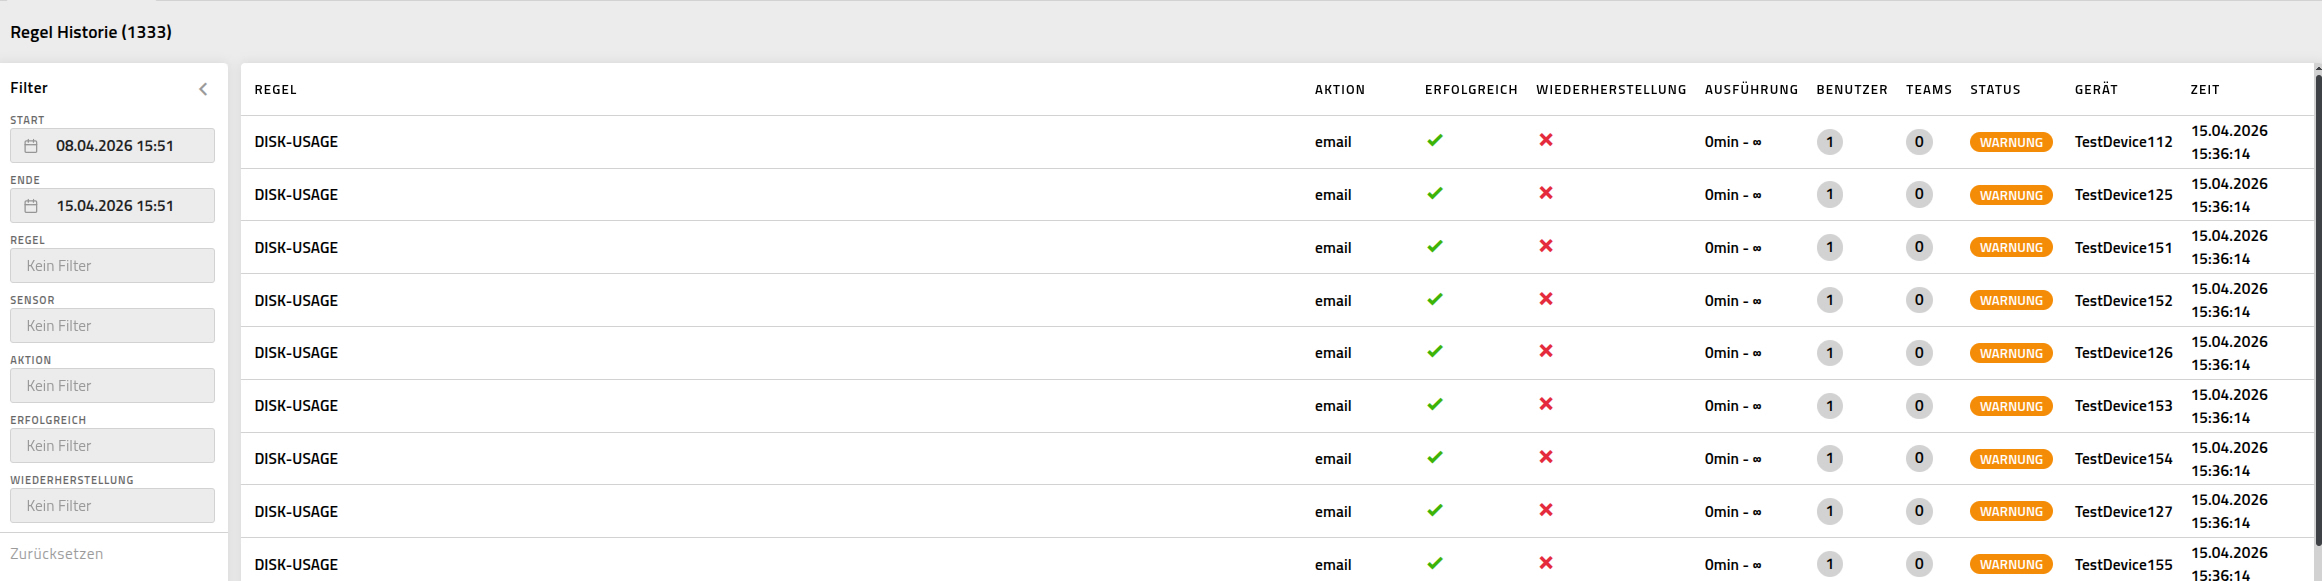Click teams count badge for TestDevice126
The image size is (2322, 581).
click(1919, 352)
